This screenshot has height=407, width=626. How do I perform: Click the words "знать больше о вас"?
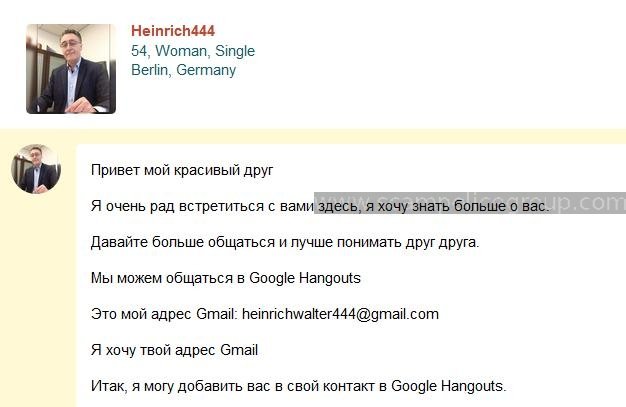click(480, 206)
